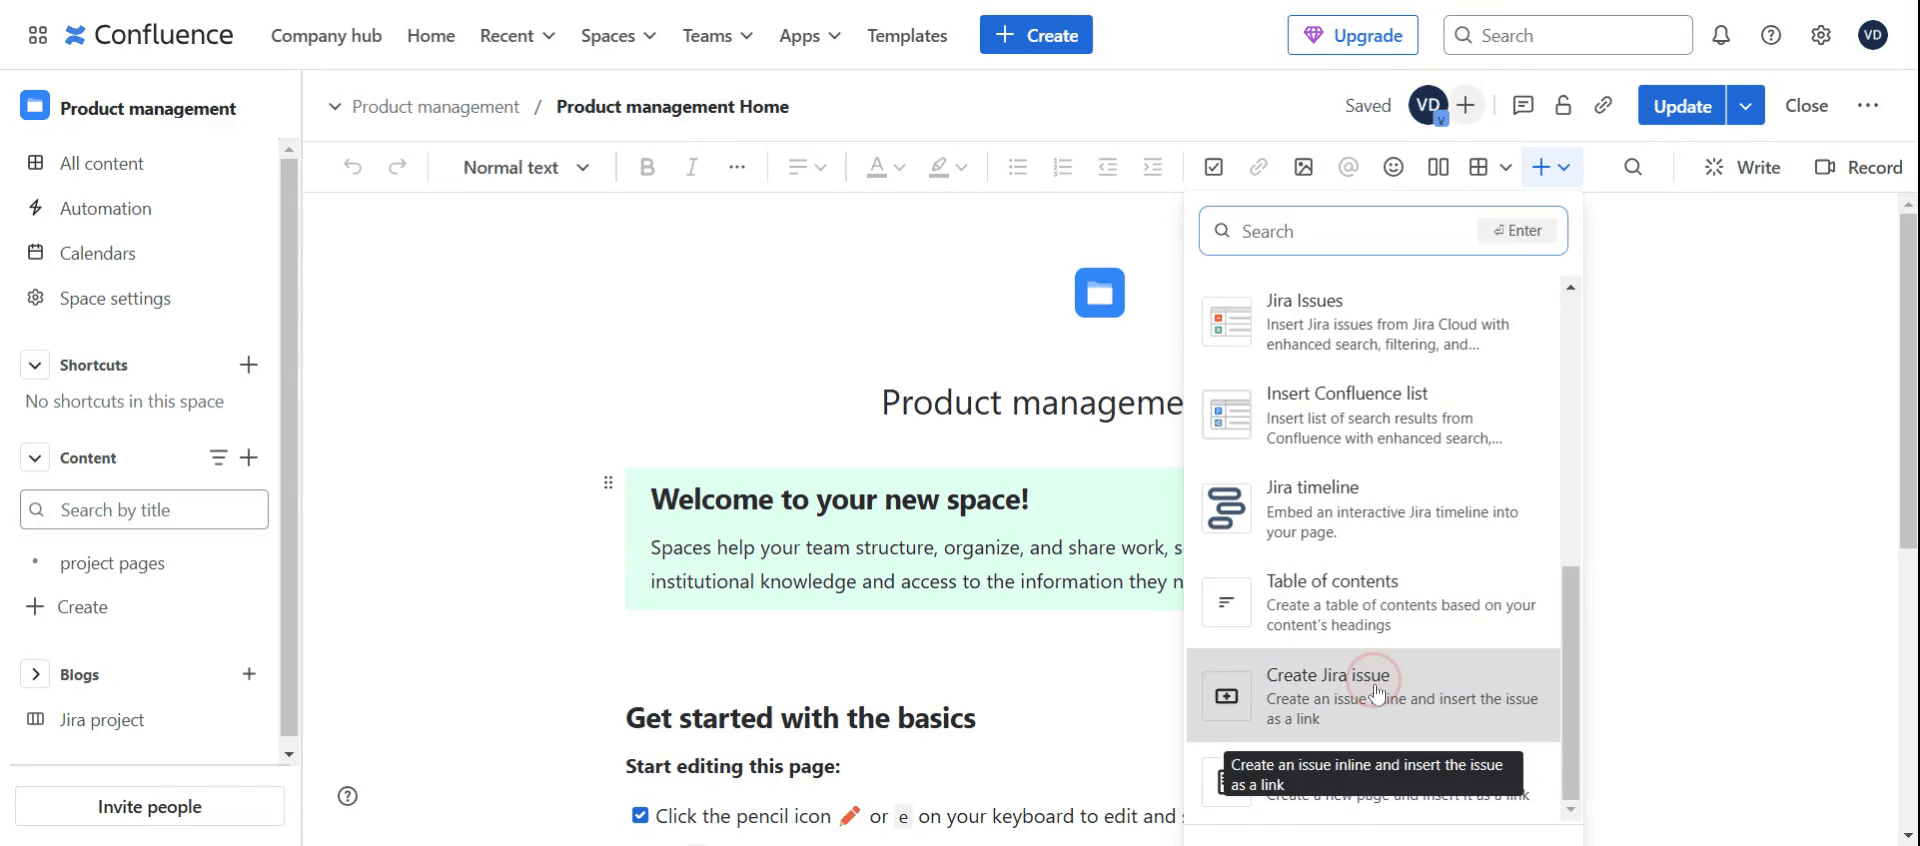This screenshot has width=1920, height=846.
Task: Open VD profile avatar menu
Action: click(1873, 35)
